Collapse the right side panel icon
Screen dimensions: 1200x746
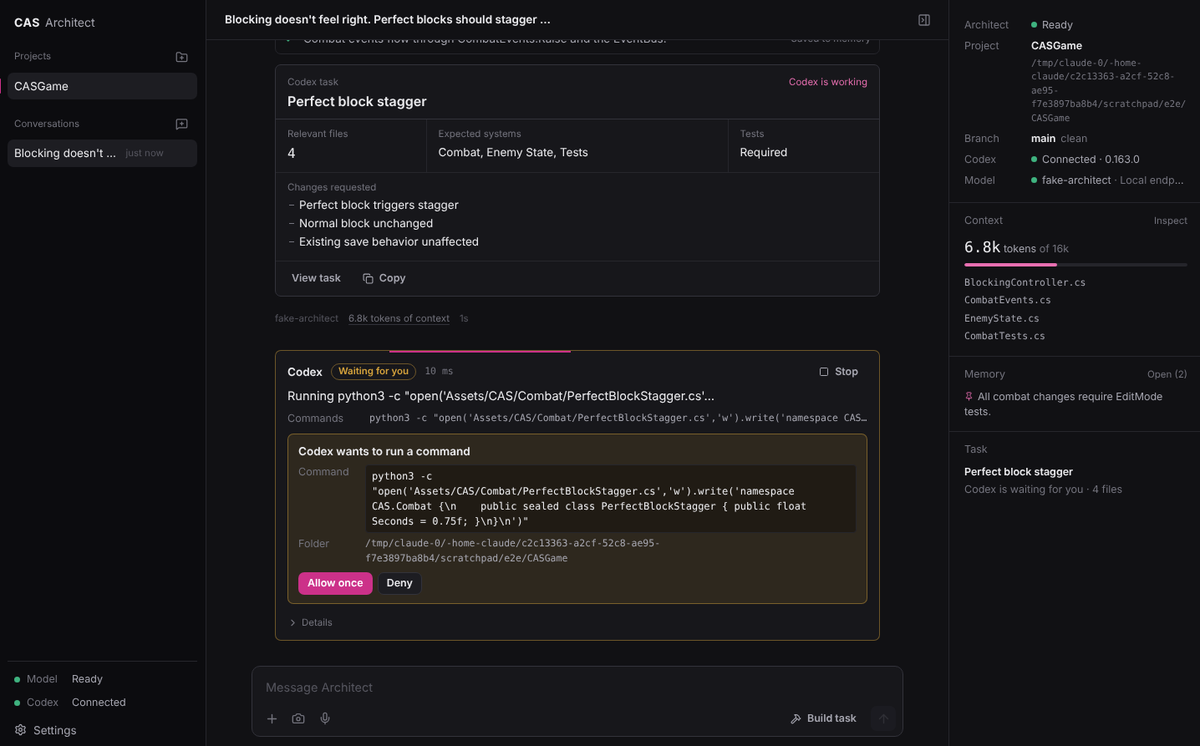click(x=924, y=20)
